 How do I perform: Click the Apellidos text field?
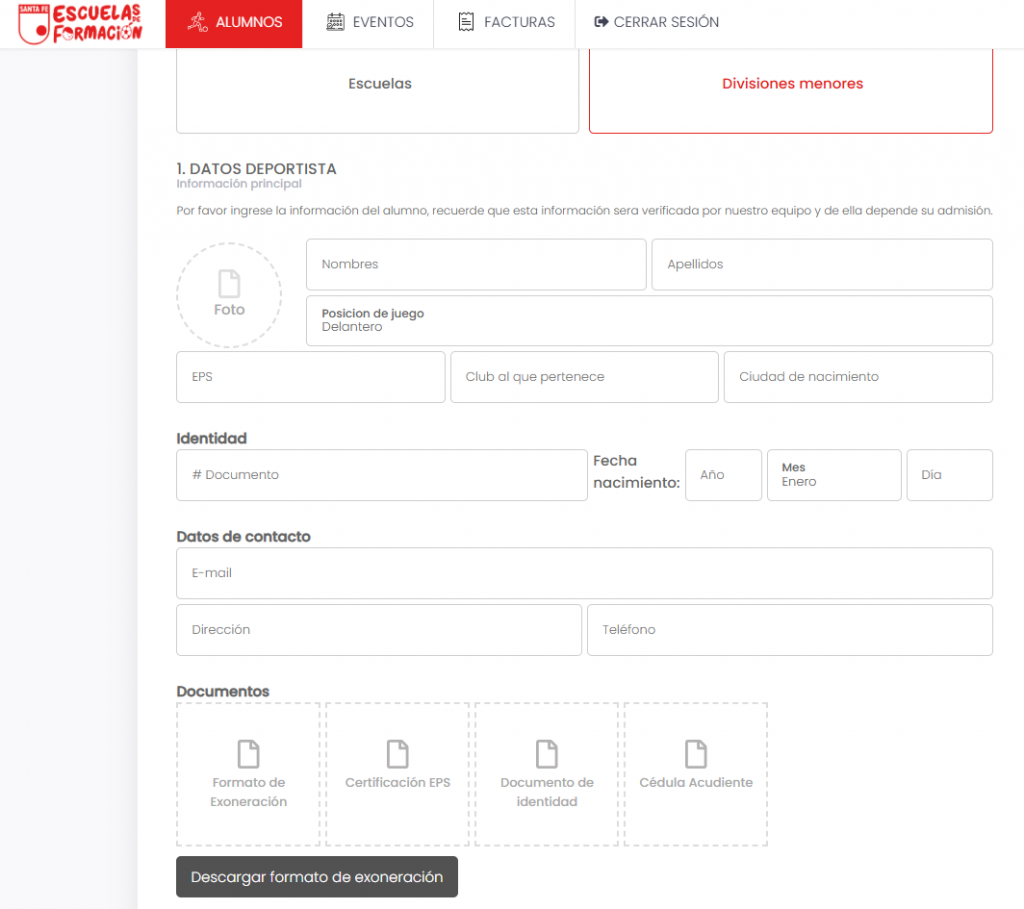point(821,265)
